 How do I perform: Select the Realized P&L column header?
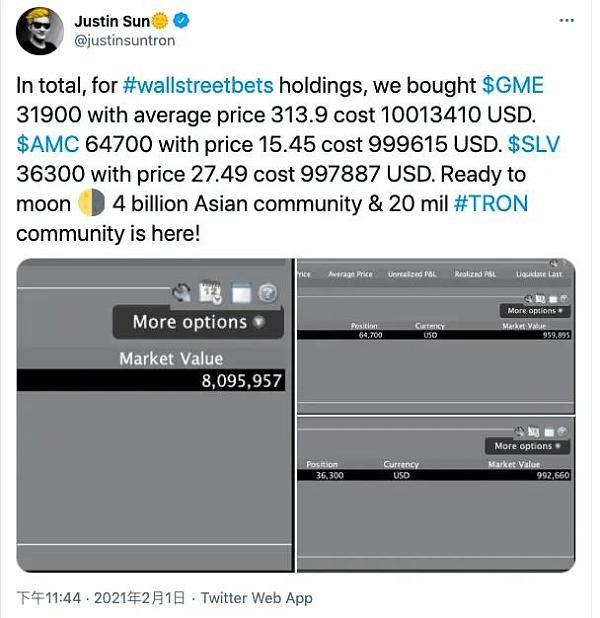pos(476,274)
